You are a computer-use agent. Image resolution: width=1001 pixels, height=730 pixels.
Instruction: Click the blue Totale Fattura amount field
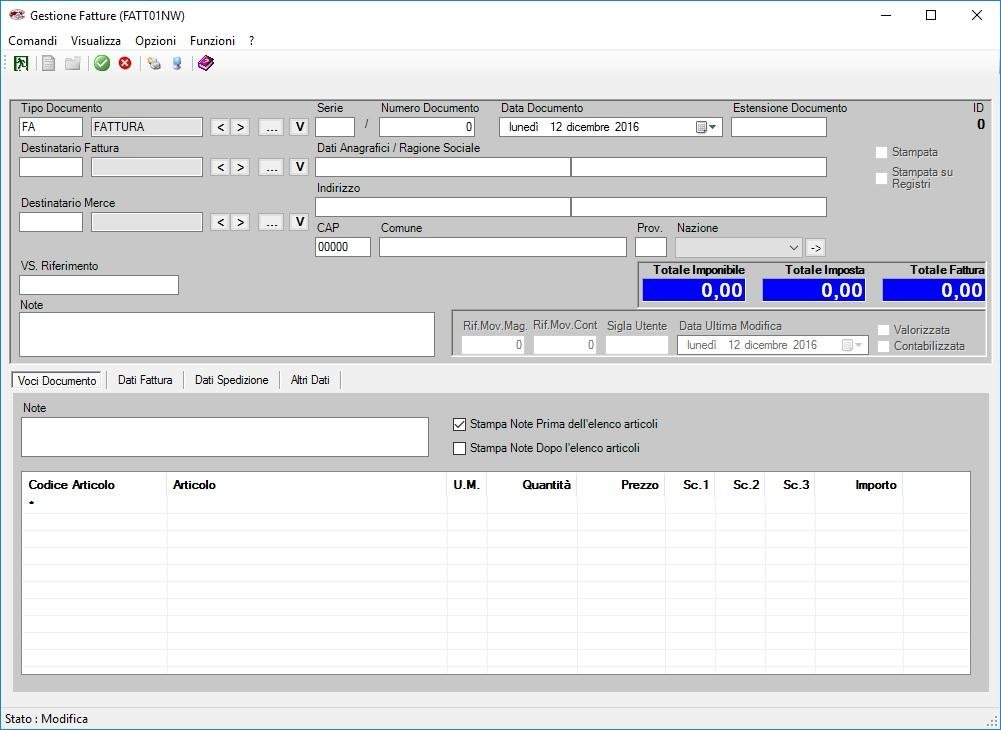click(933, 289)
